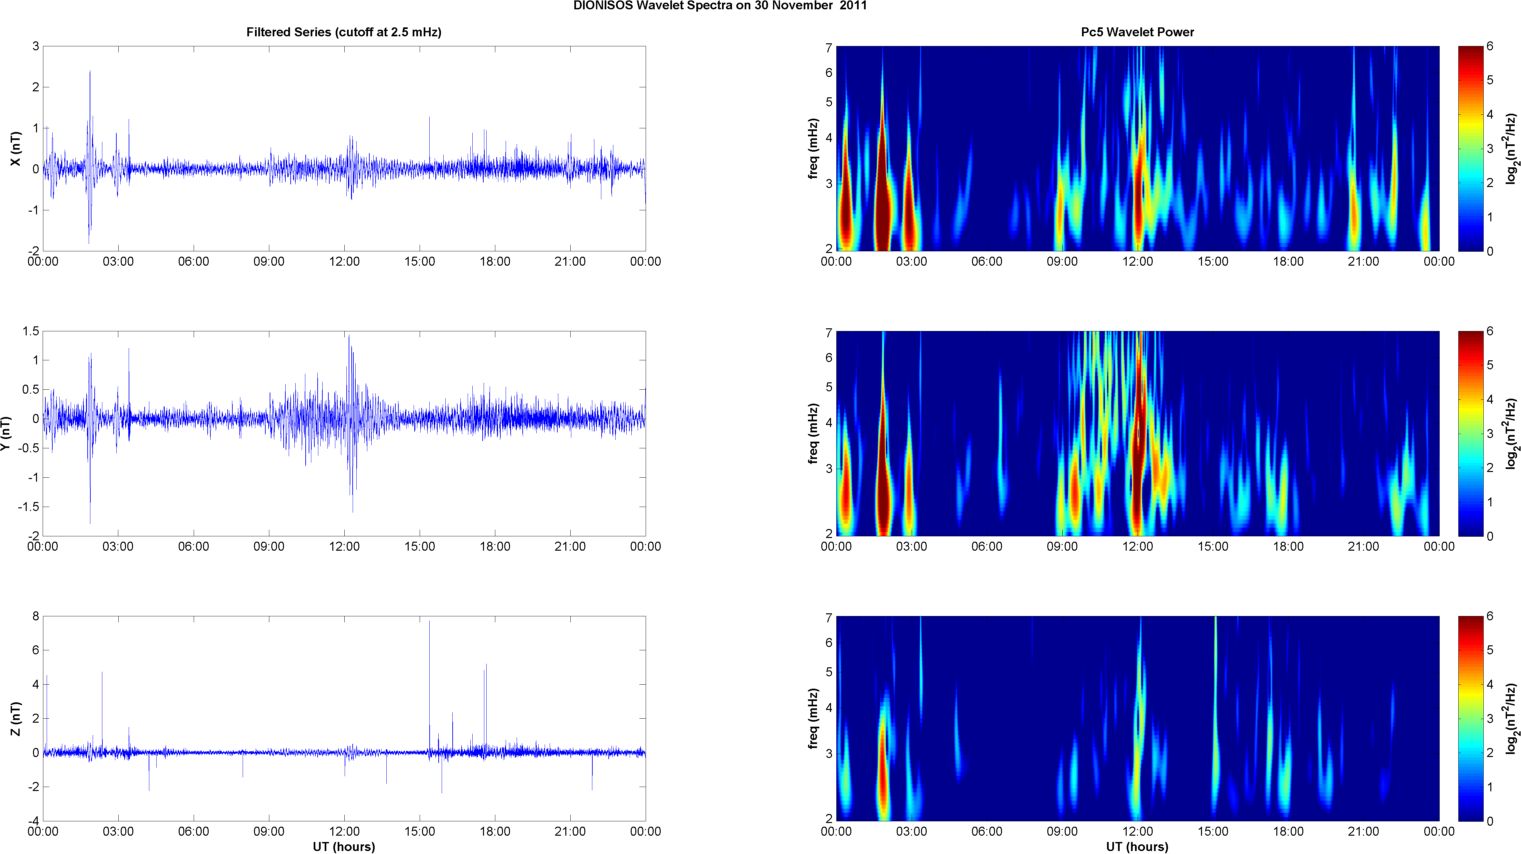This screenshot has height=854, width=1521.
Task: Click the "12:00" tick below the X filtered series
Action: pos(344,262)
